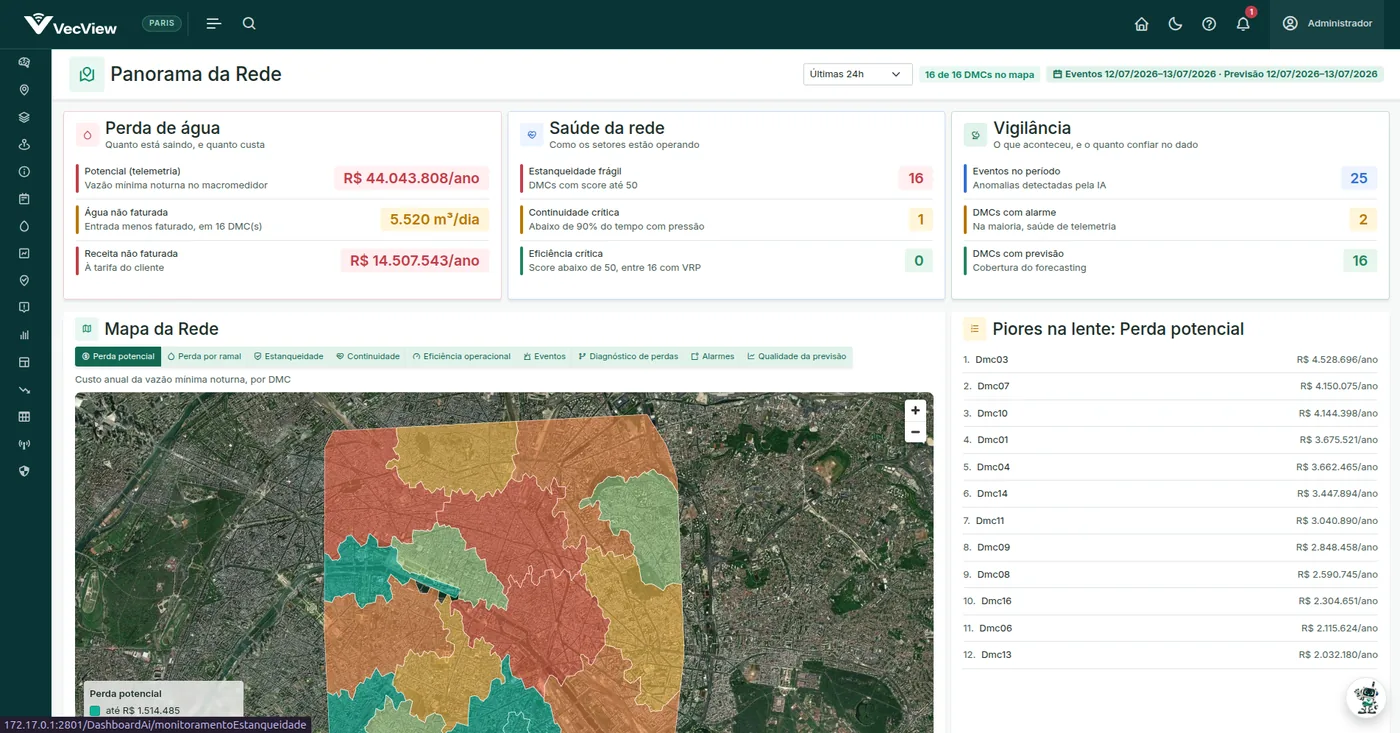The height and width of the screenshot is (733, 1400).
Task: Open the layers stack sidebar icon
Action: coord(24,117)
